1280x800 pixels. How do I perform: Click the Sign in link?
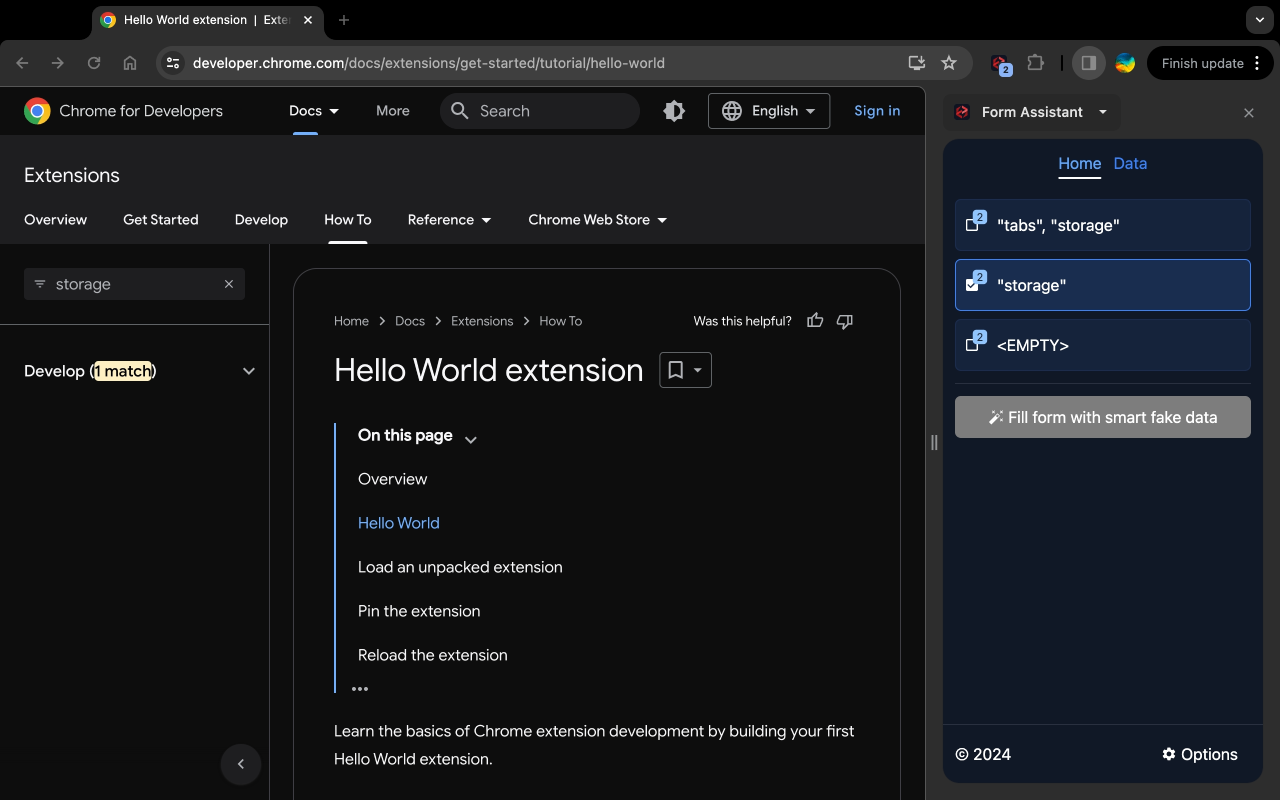876,111
